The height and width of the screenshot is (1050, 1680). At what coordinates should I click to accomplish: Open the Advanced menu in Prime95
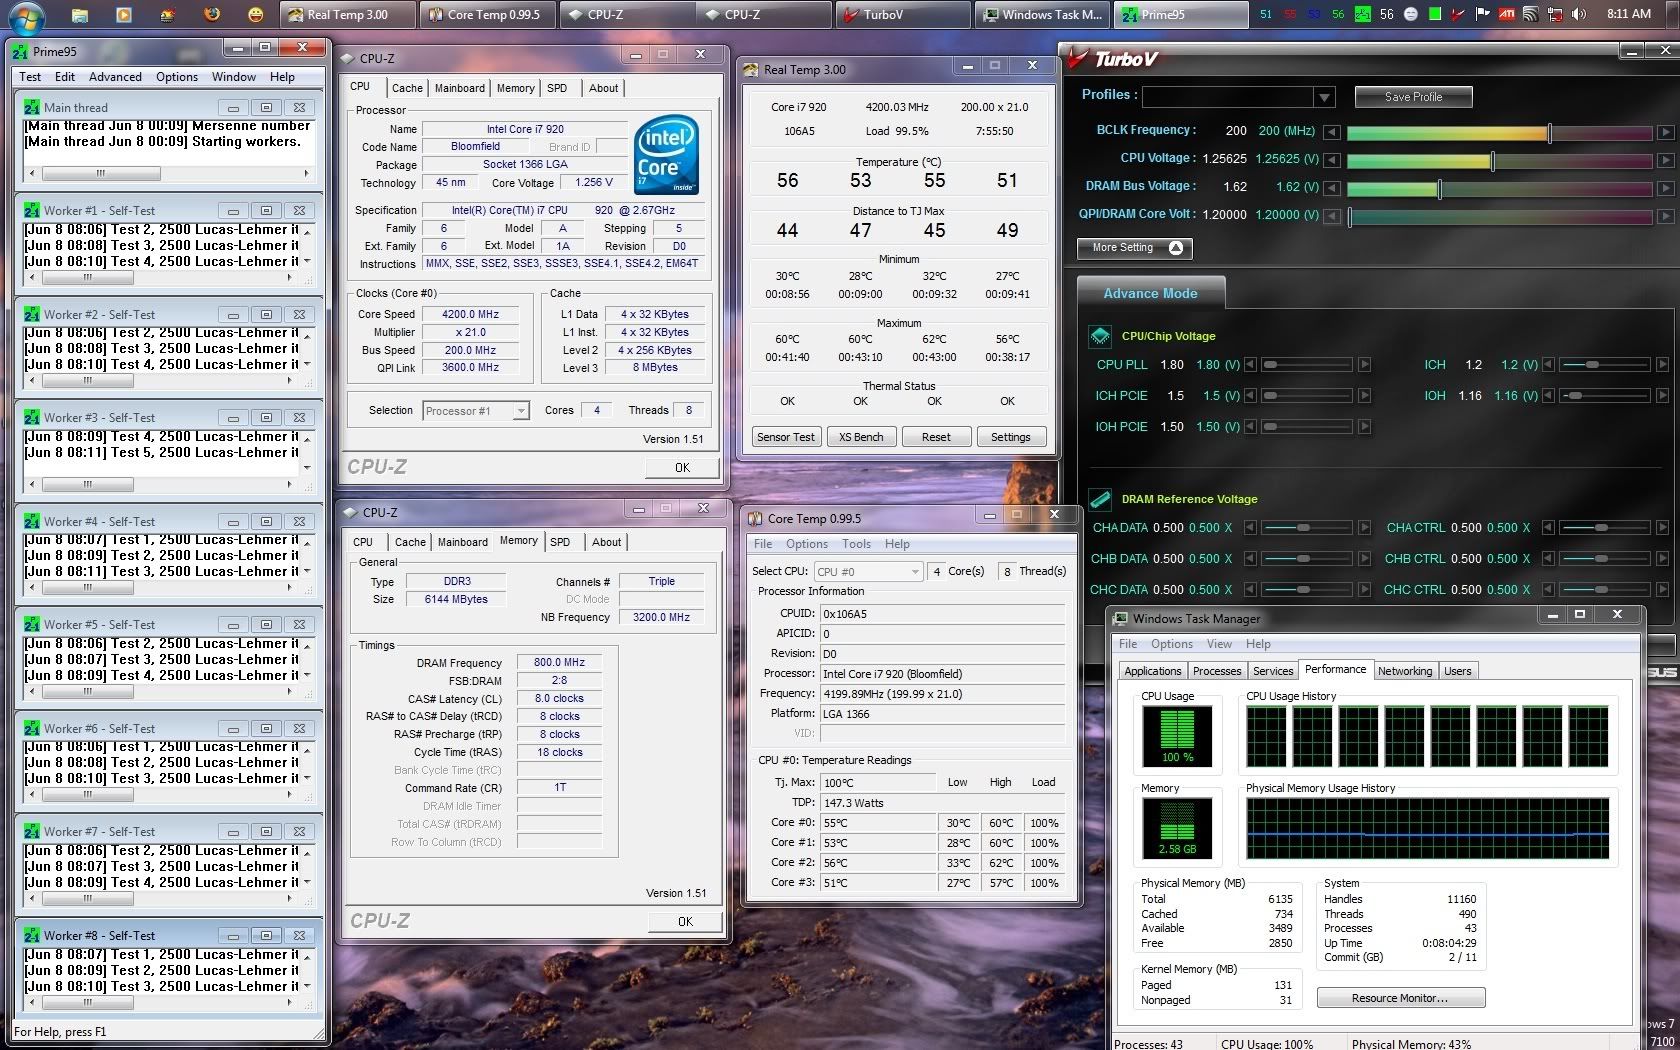pos(115,77)
